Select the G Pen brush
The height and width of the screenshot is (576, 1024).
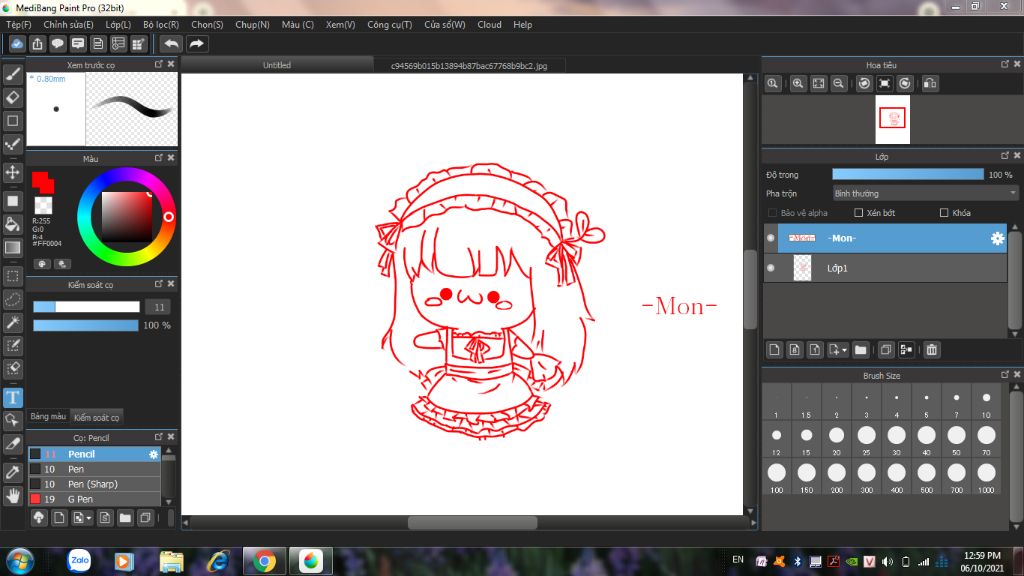pos(94,499)
